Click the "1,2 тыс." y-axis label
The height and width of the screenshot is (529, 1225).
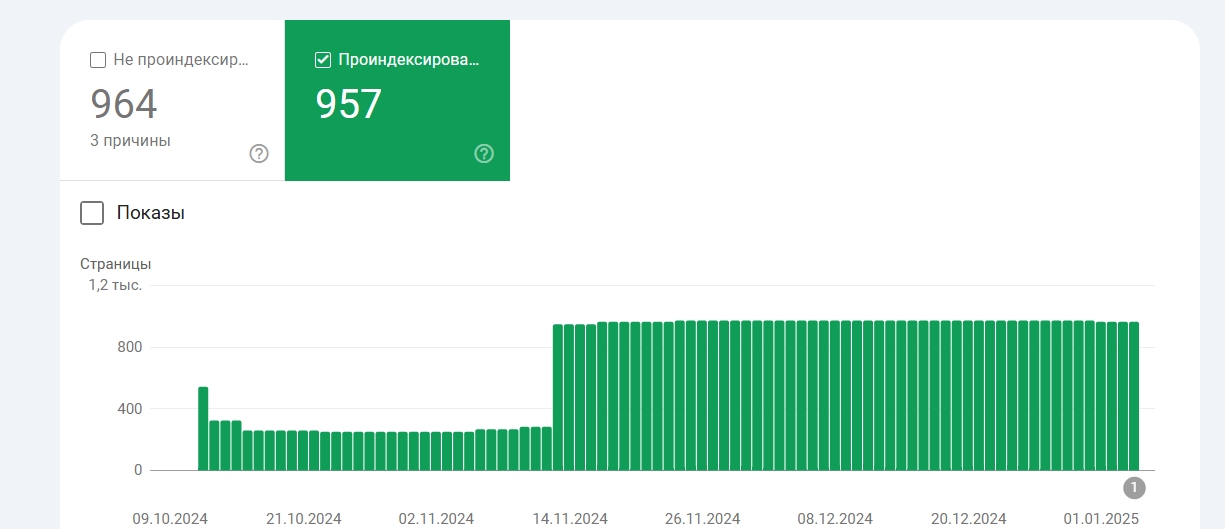tap(115, 285)
